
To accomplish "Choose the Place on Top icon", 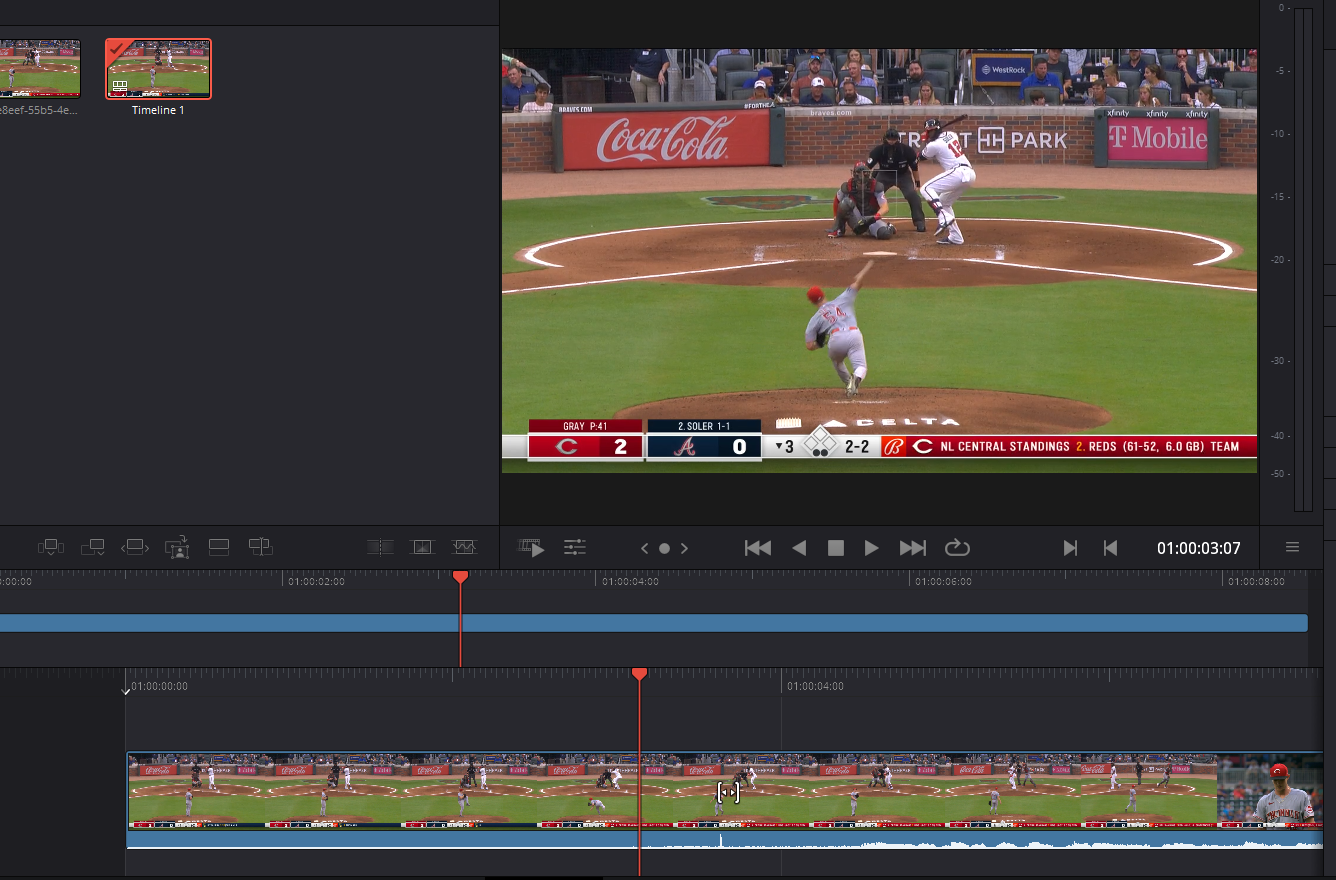I will [219, 547].
